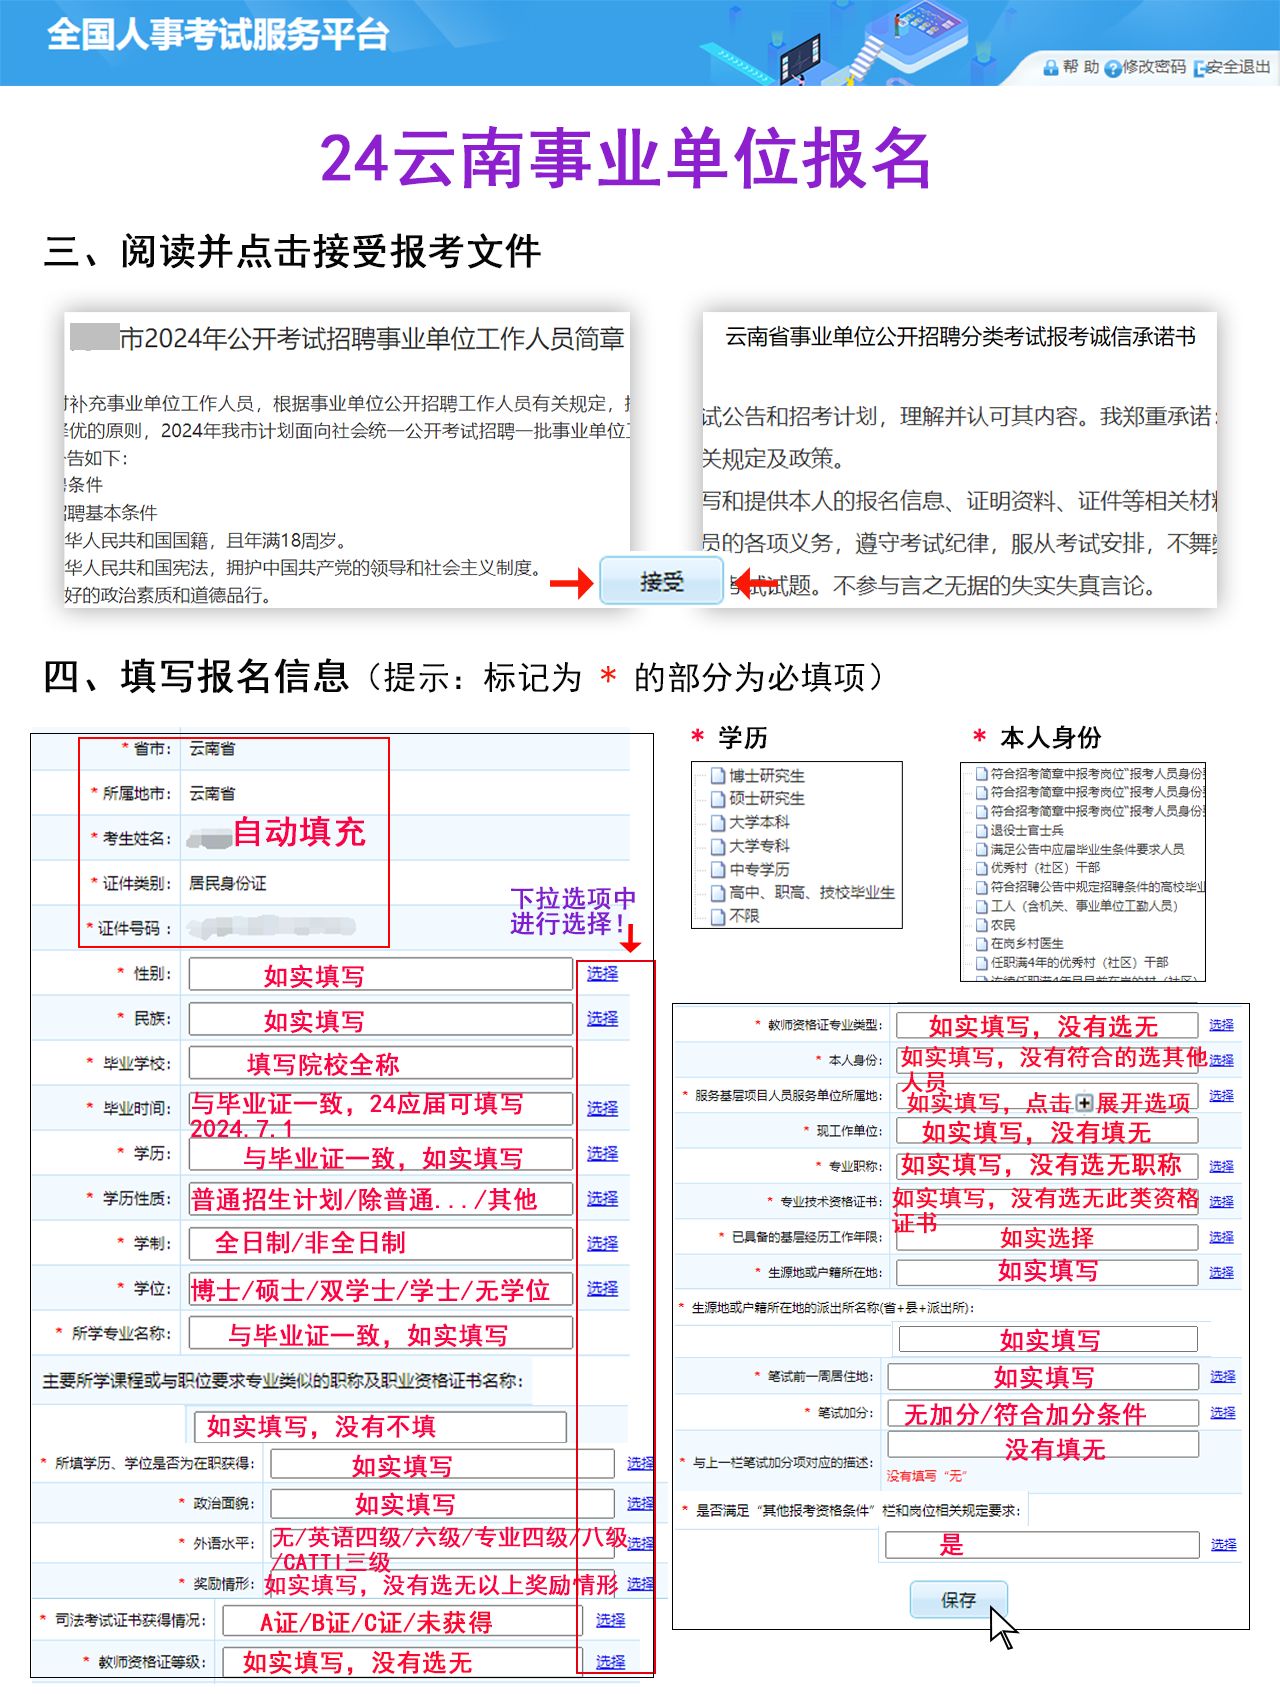
Task: Click the 所学专业名称 input field
Action: (x=381, y=1334)
